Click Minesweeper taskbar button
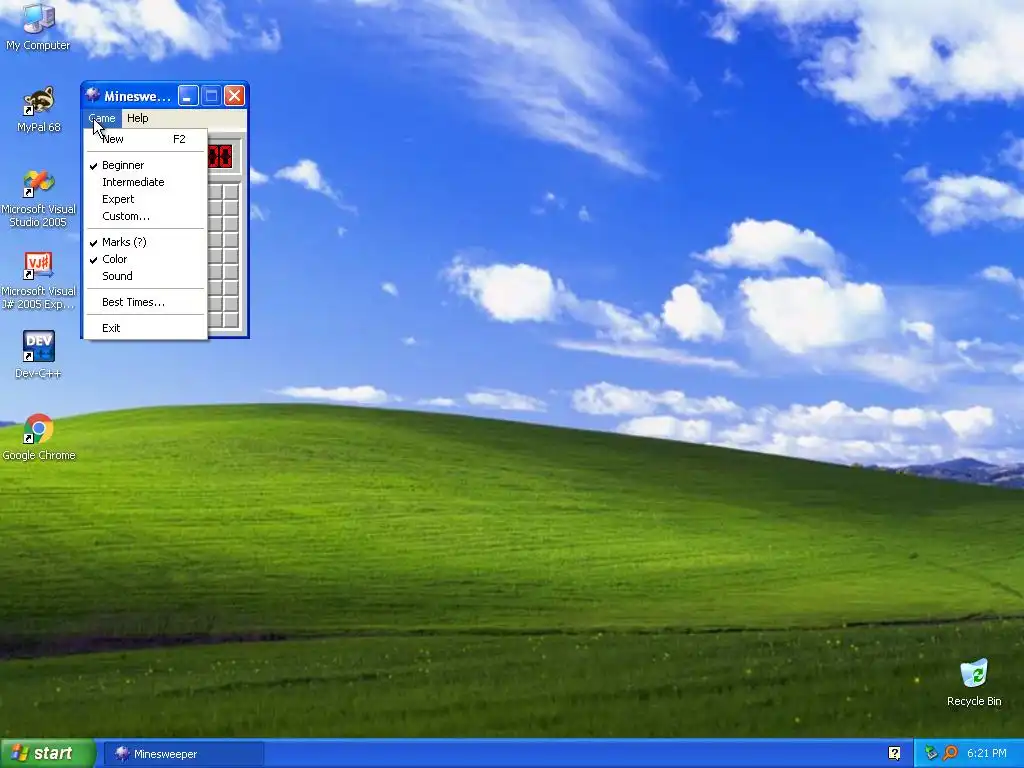Image resolution: width=1024 pixels, height=768 pixels. pos(184,754)
